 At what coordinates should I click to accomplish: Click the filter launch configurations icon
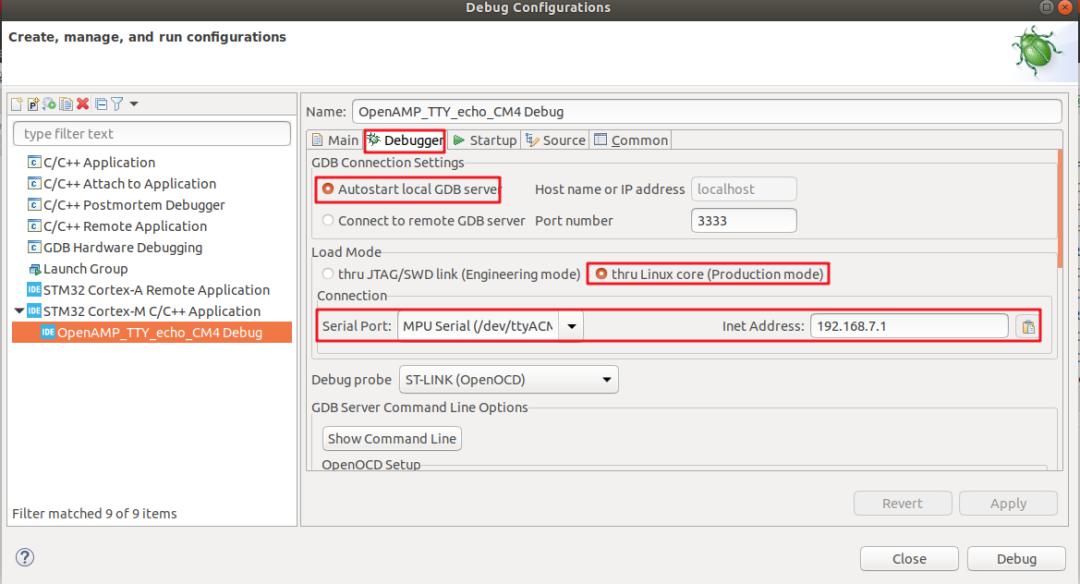point(117,104)
